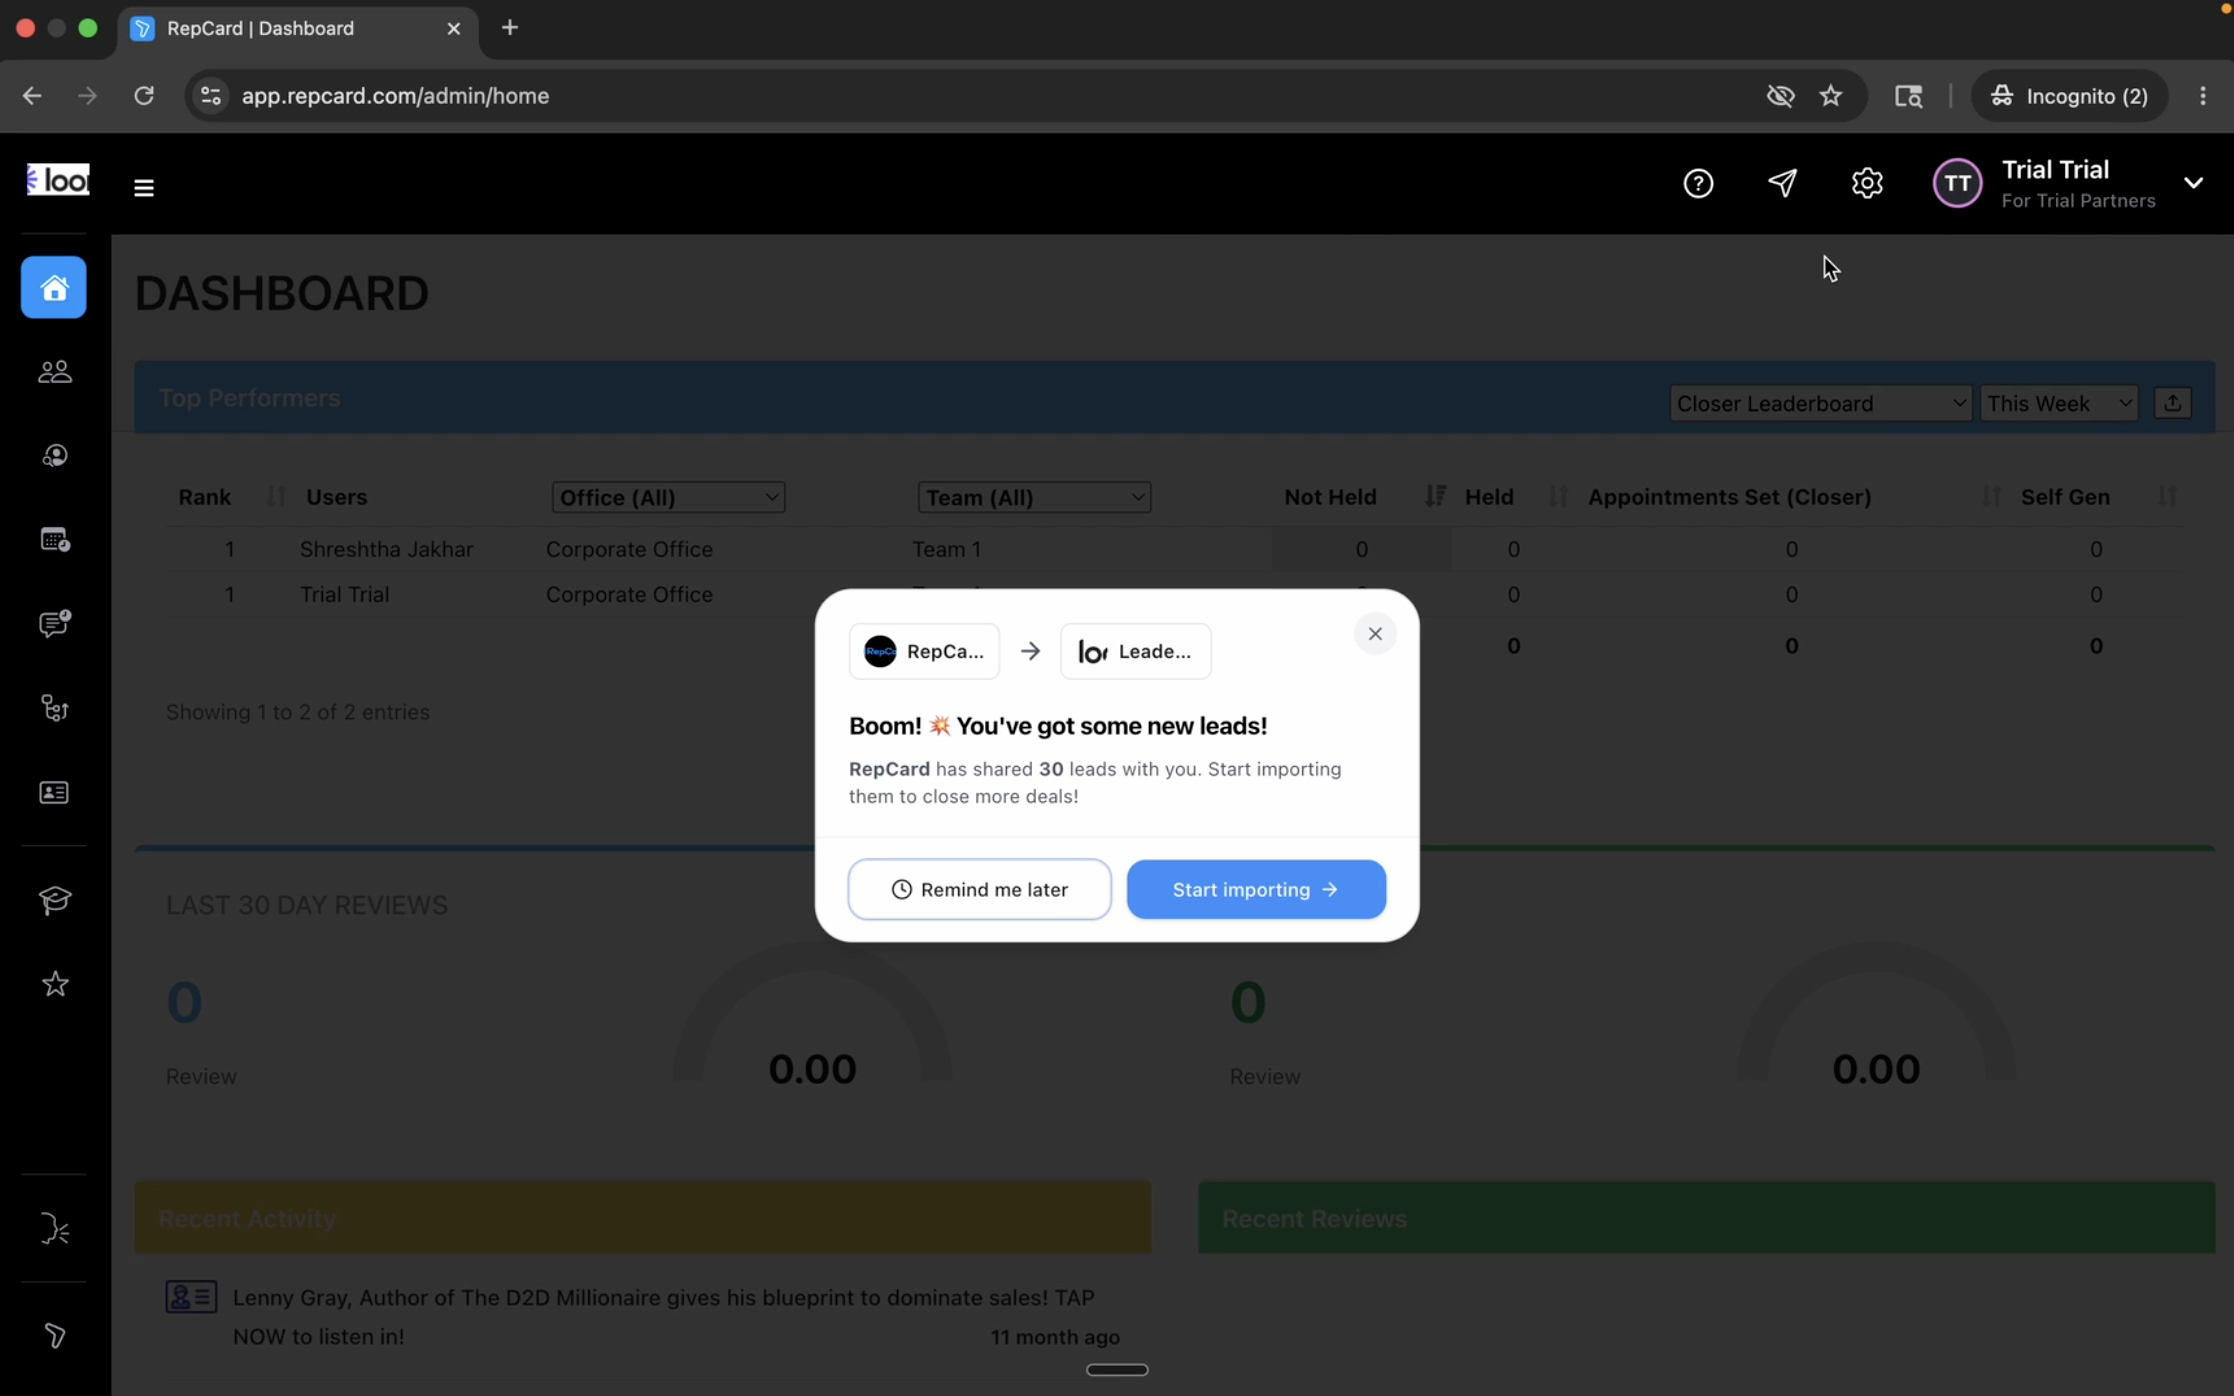
Task: Click the Remind me later button
Action: coord(979,889)
